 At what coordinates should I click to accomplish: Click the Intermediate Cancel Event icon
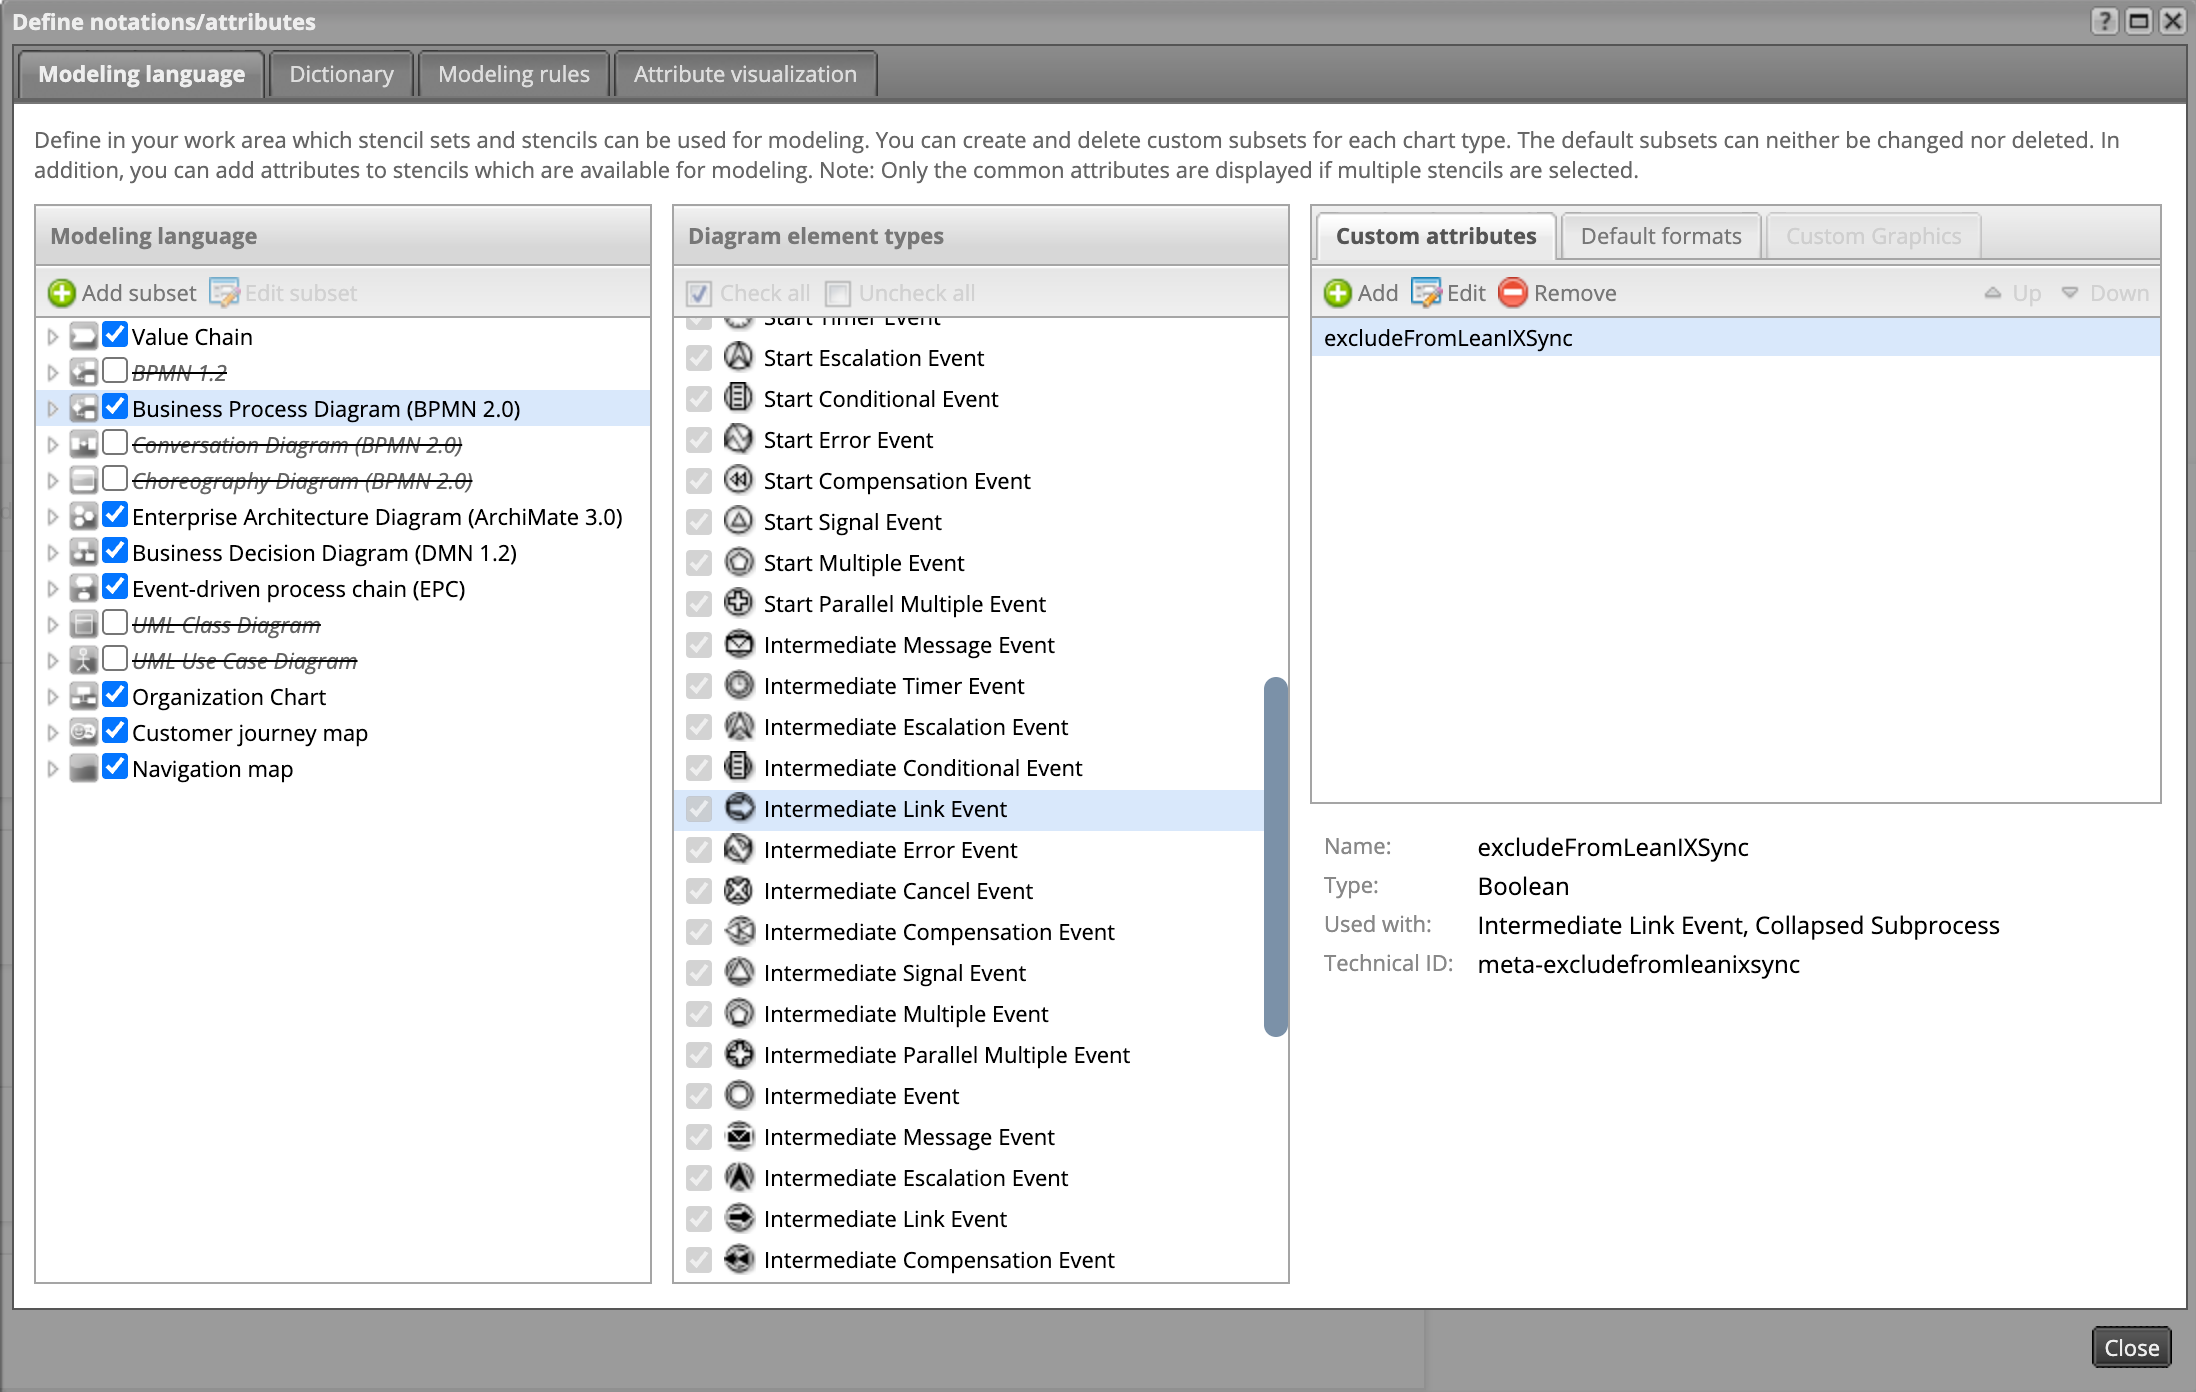click(738, 890)
